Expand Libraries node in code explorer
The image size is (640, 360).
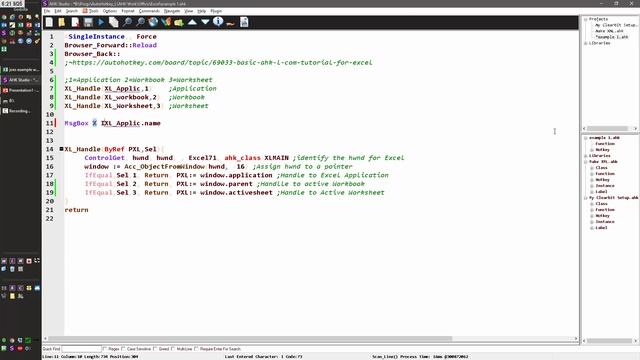586,156
